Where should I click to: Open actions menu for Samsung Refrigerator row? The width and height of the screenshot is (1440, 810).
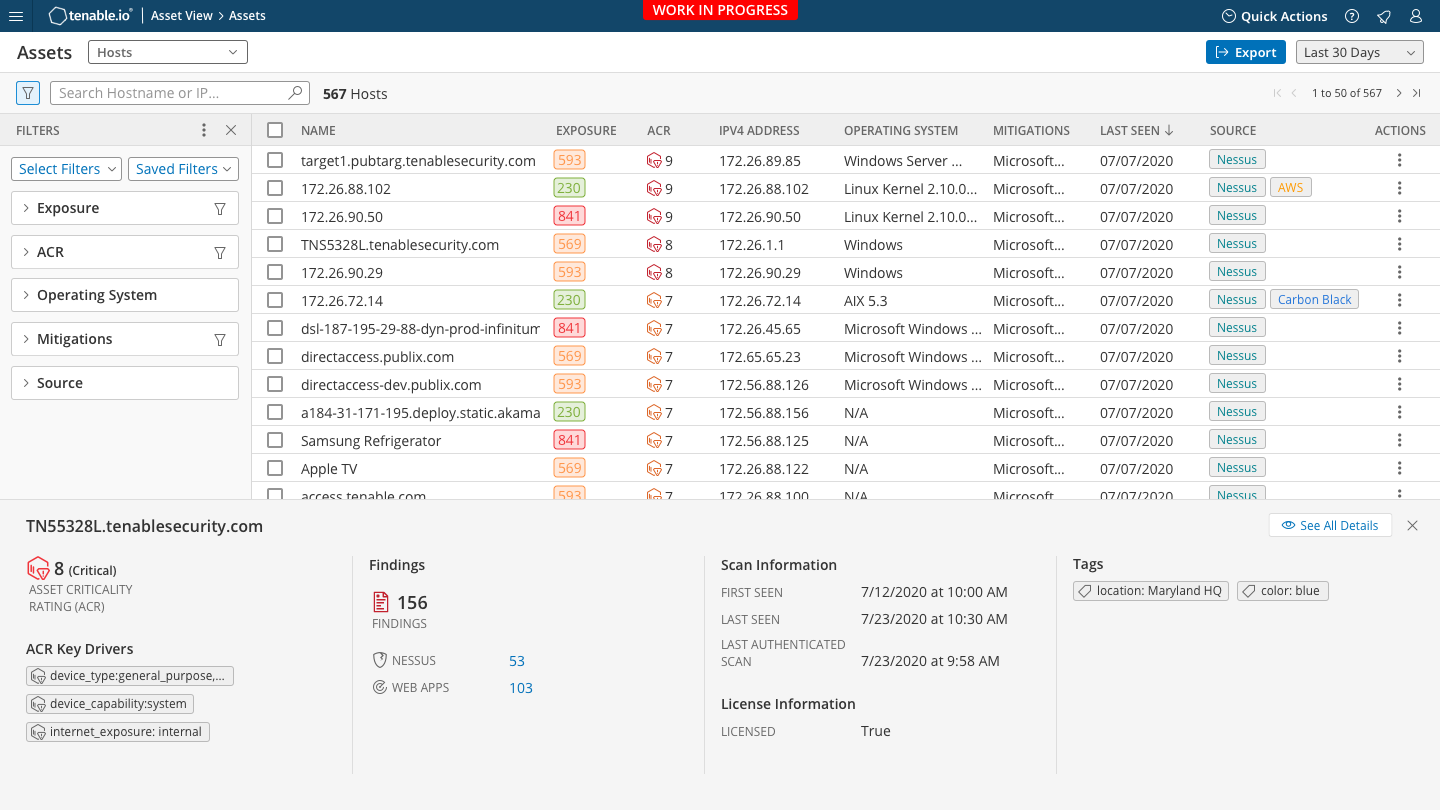coord(1400,440)
